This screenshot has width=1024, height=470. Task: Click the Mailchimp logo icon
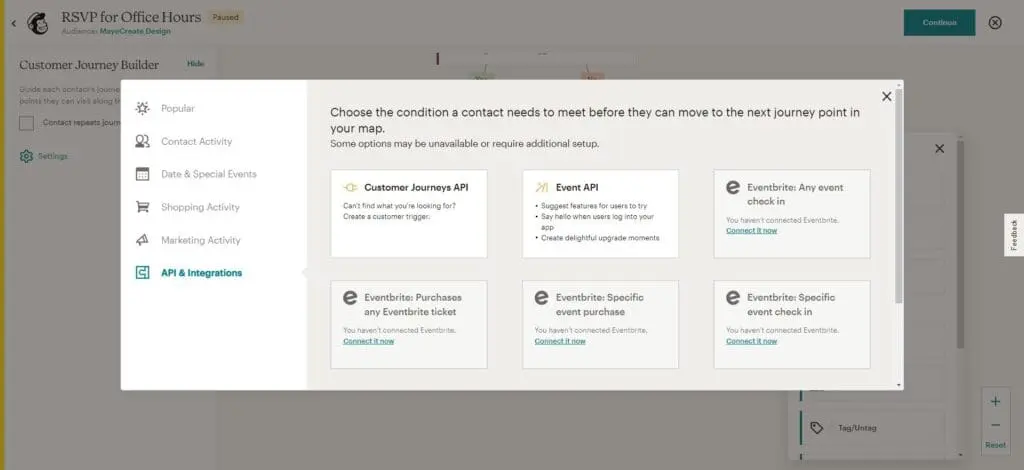[38, 23]
